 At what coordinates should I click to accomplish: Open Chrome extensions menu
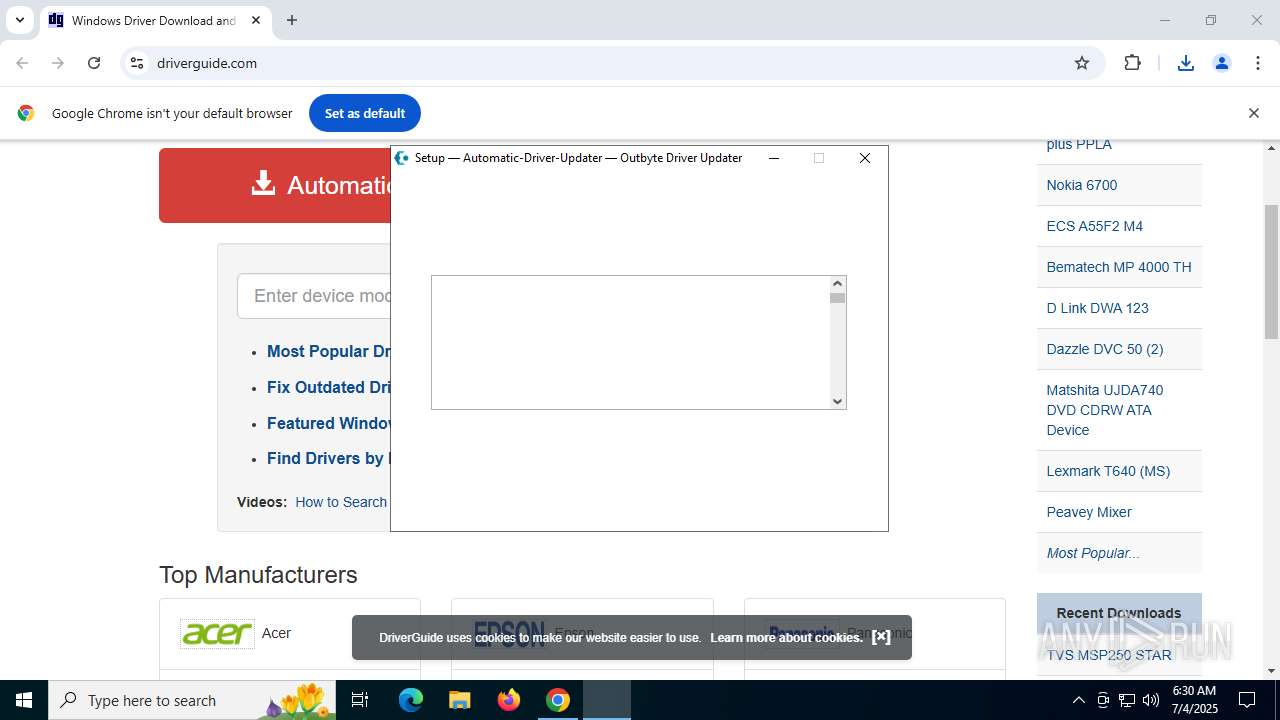[1132, 63]
